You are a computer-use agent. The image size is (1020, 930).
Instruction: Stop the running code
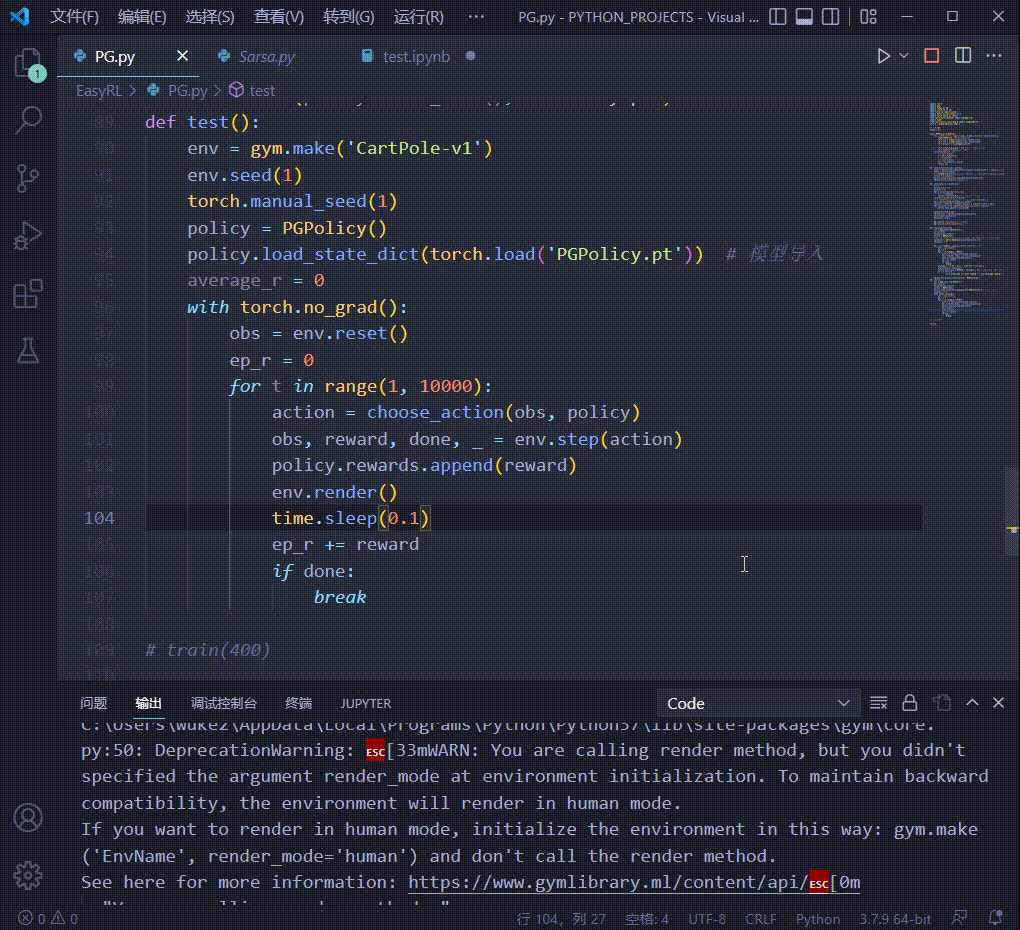click(931, 56)
